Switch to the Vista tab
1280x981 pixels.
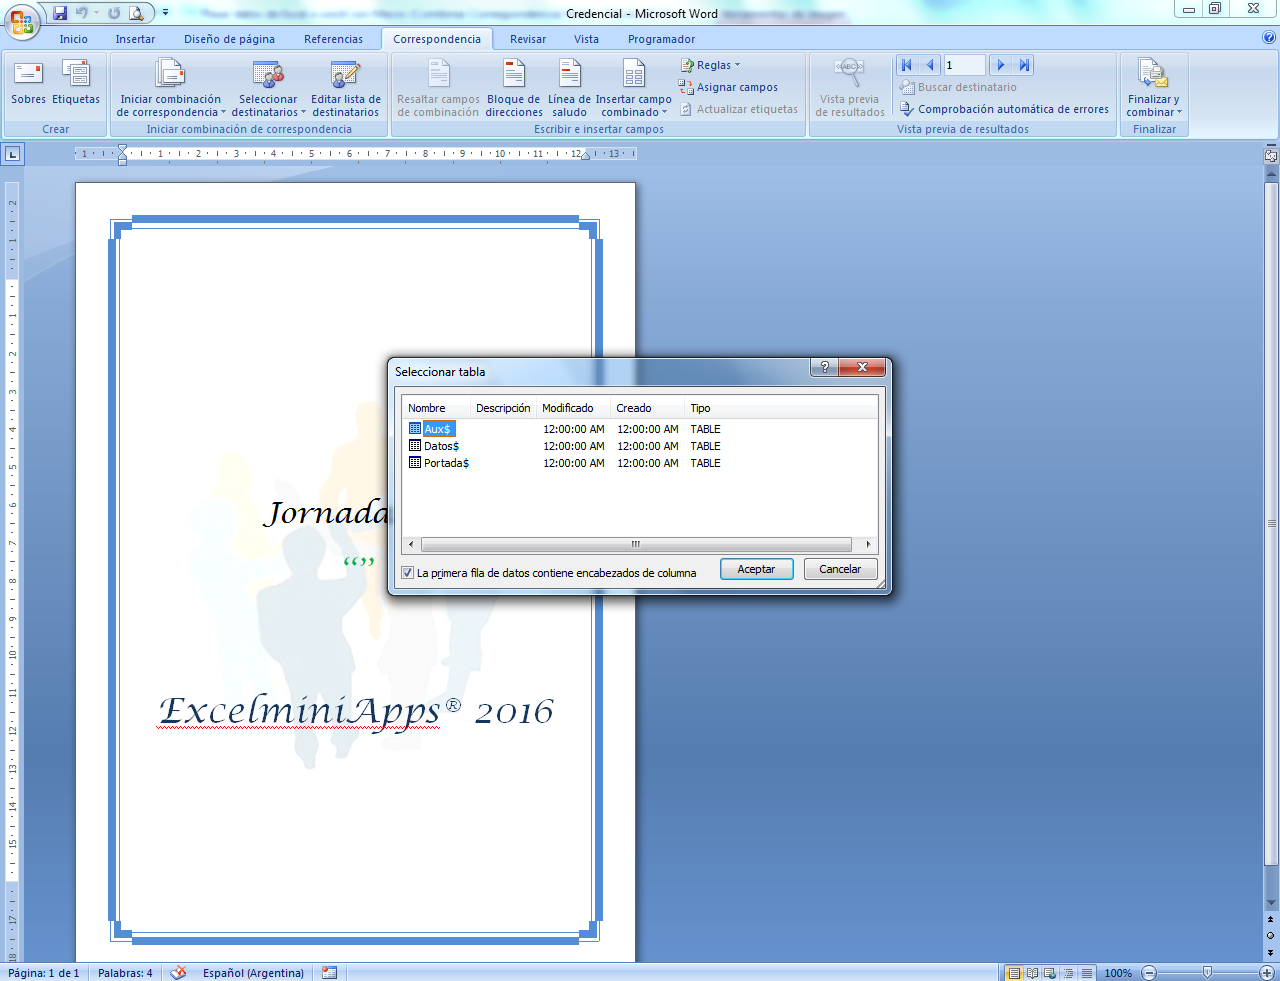click(x=586, y=39)
